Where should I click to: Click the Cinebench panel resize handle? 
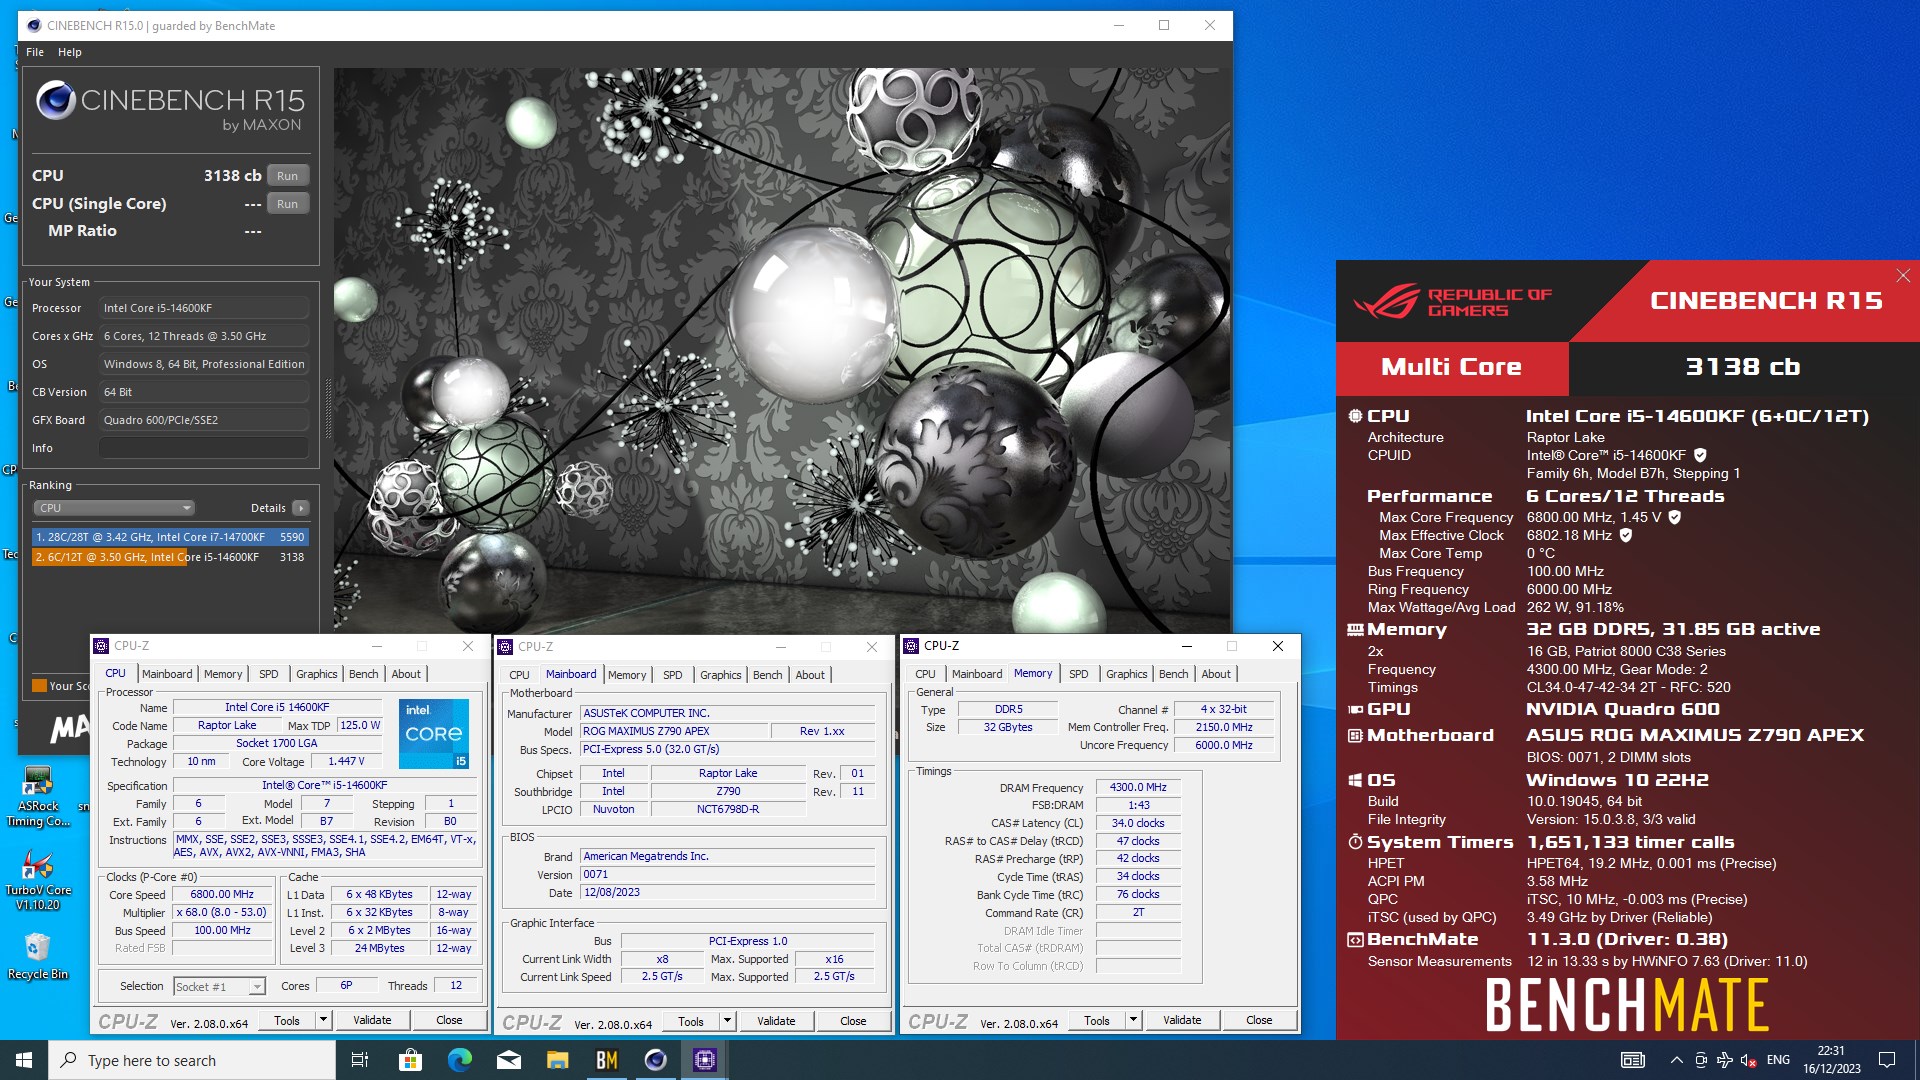[327, 410]
